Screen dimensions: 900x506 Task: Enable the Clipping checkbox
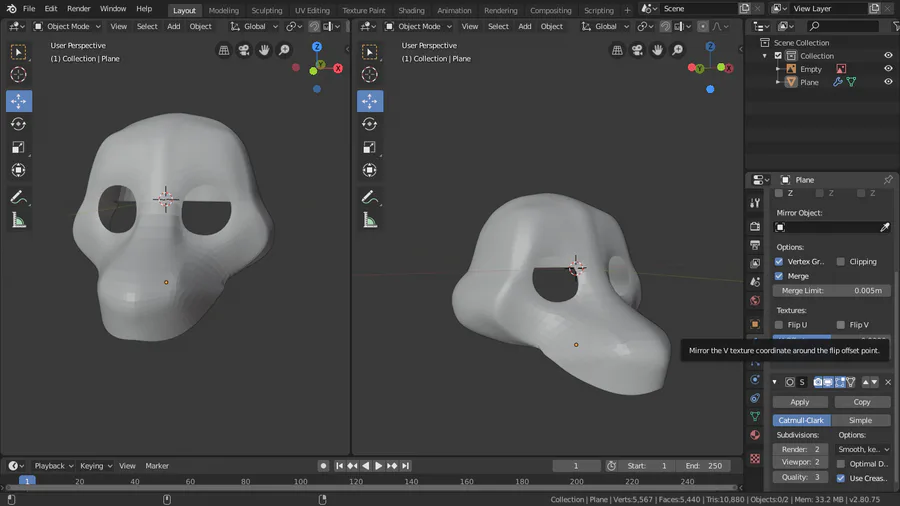(841, 262)
